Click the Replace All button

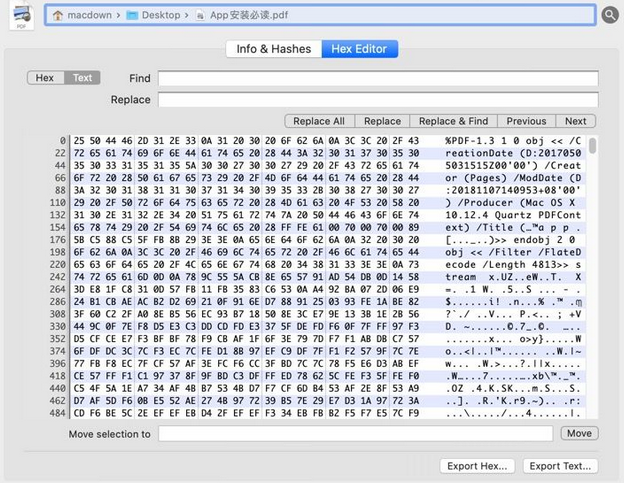[x=319, y=121]
